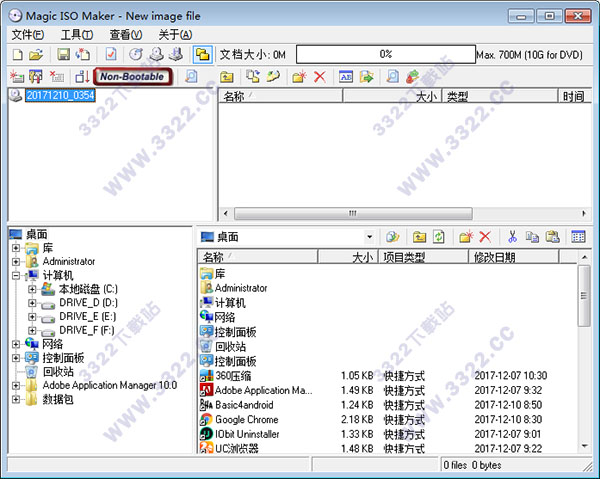Click the paste icon in local toolbar

pos(553,237)
